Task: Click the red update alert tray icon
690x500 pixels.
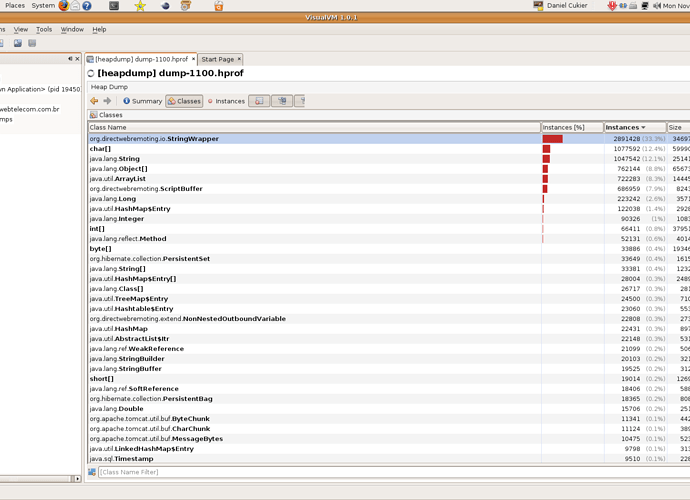Action: (612, 6)
